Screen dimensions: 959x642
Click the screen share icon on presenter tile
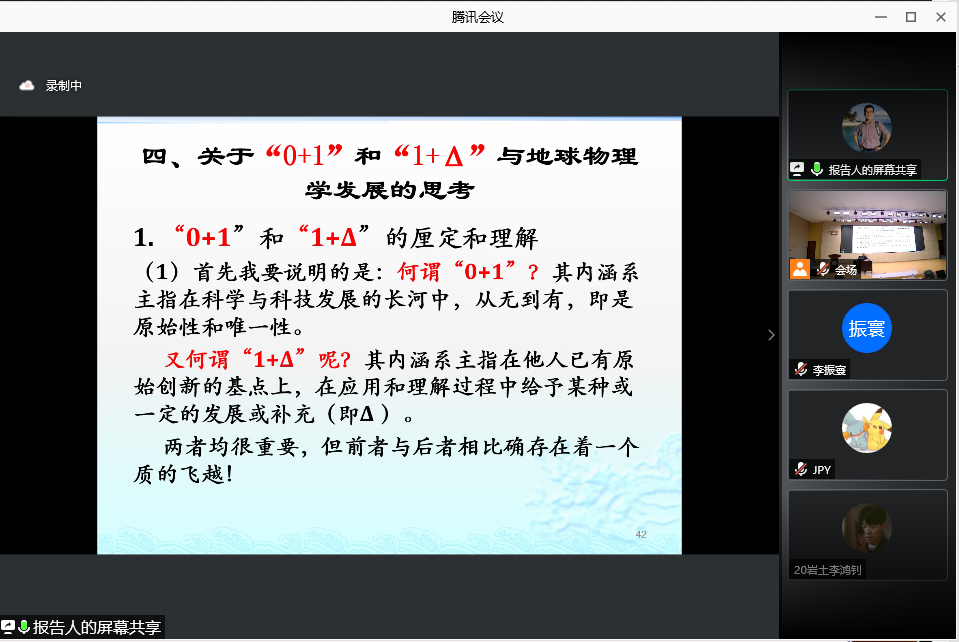point(797,169)
